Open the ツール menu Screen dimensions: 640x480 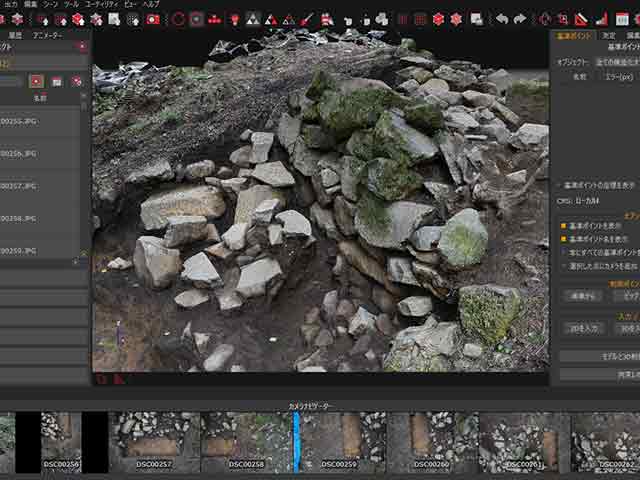[x=71, y=4]
